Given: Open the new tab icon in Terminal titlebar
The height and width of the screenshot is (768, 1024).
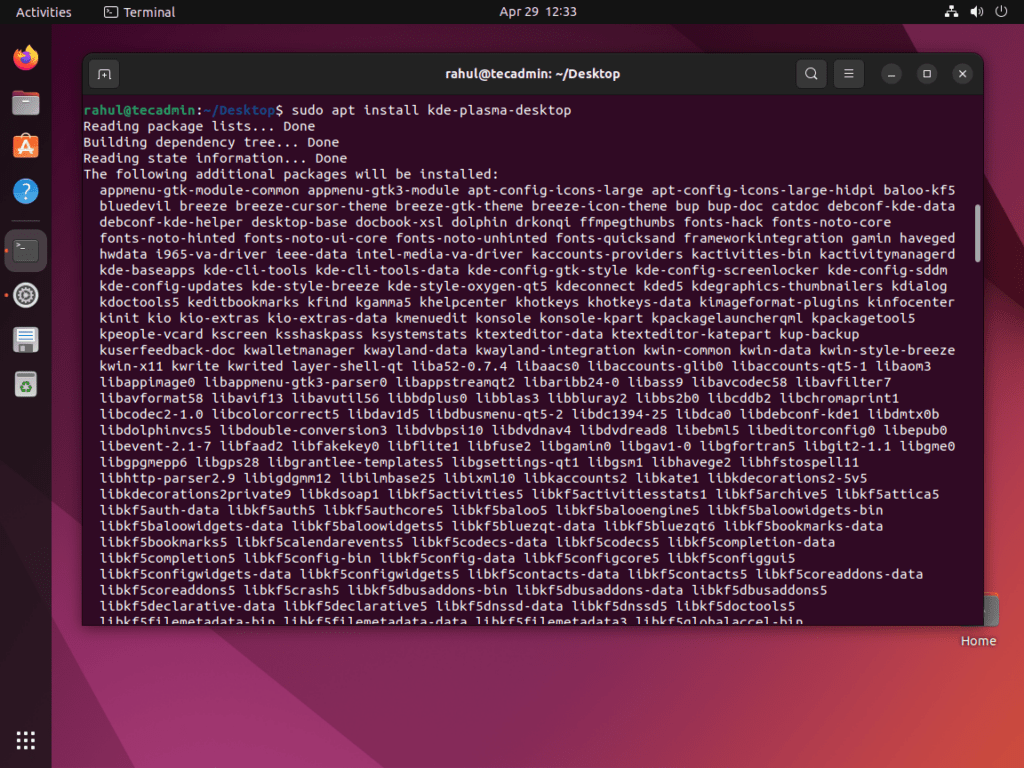Looking at the screenshot, I should (x=103, y=74).
